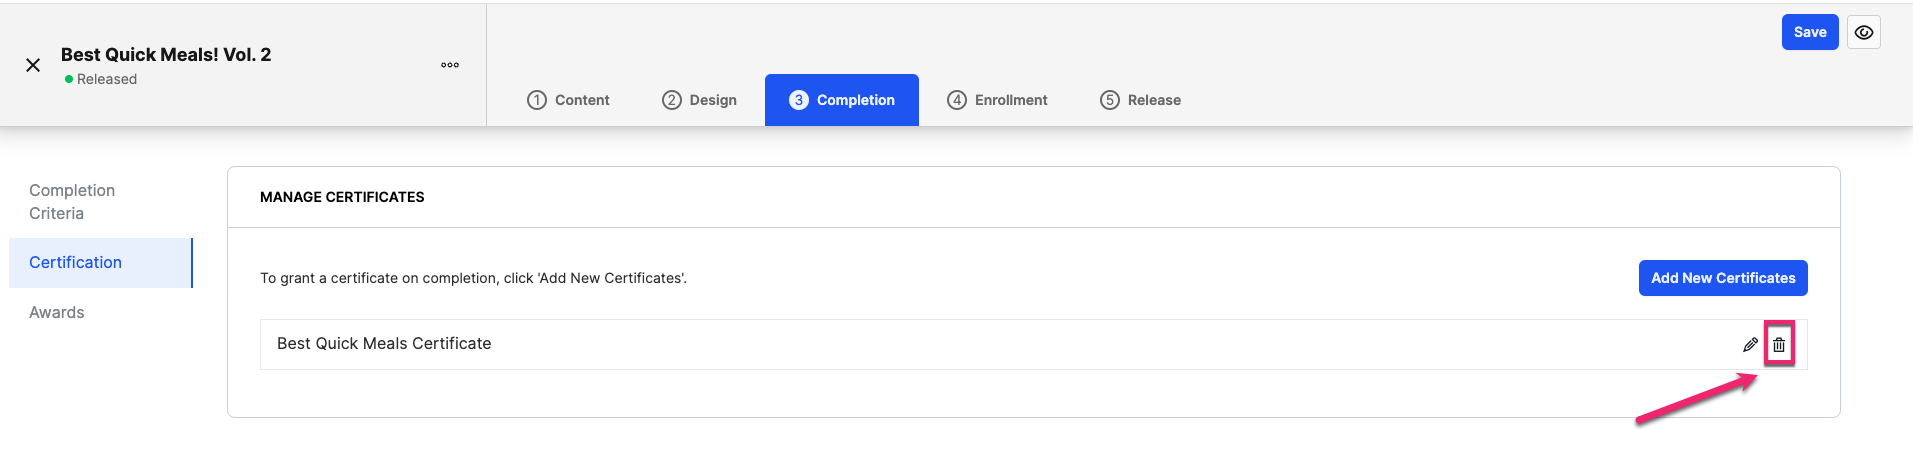The image size is (1913, 465).
Task: Click the step 4 circle icon
Action: coord(957,100)
